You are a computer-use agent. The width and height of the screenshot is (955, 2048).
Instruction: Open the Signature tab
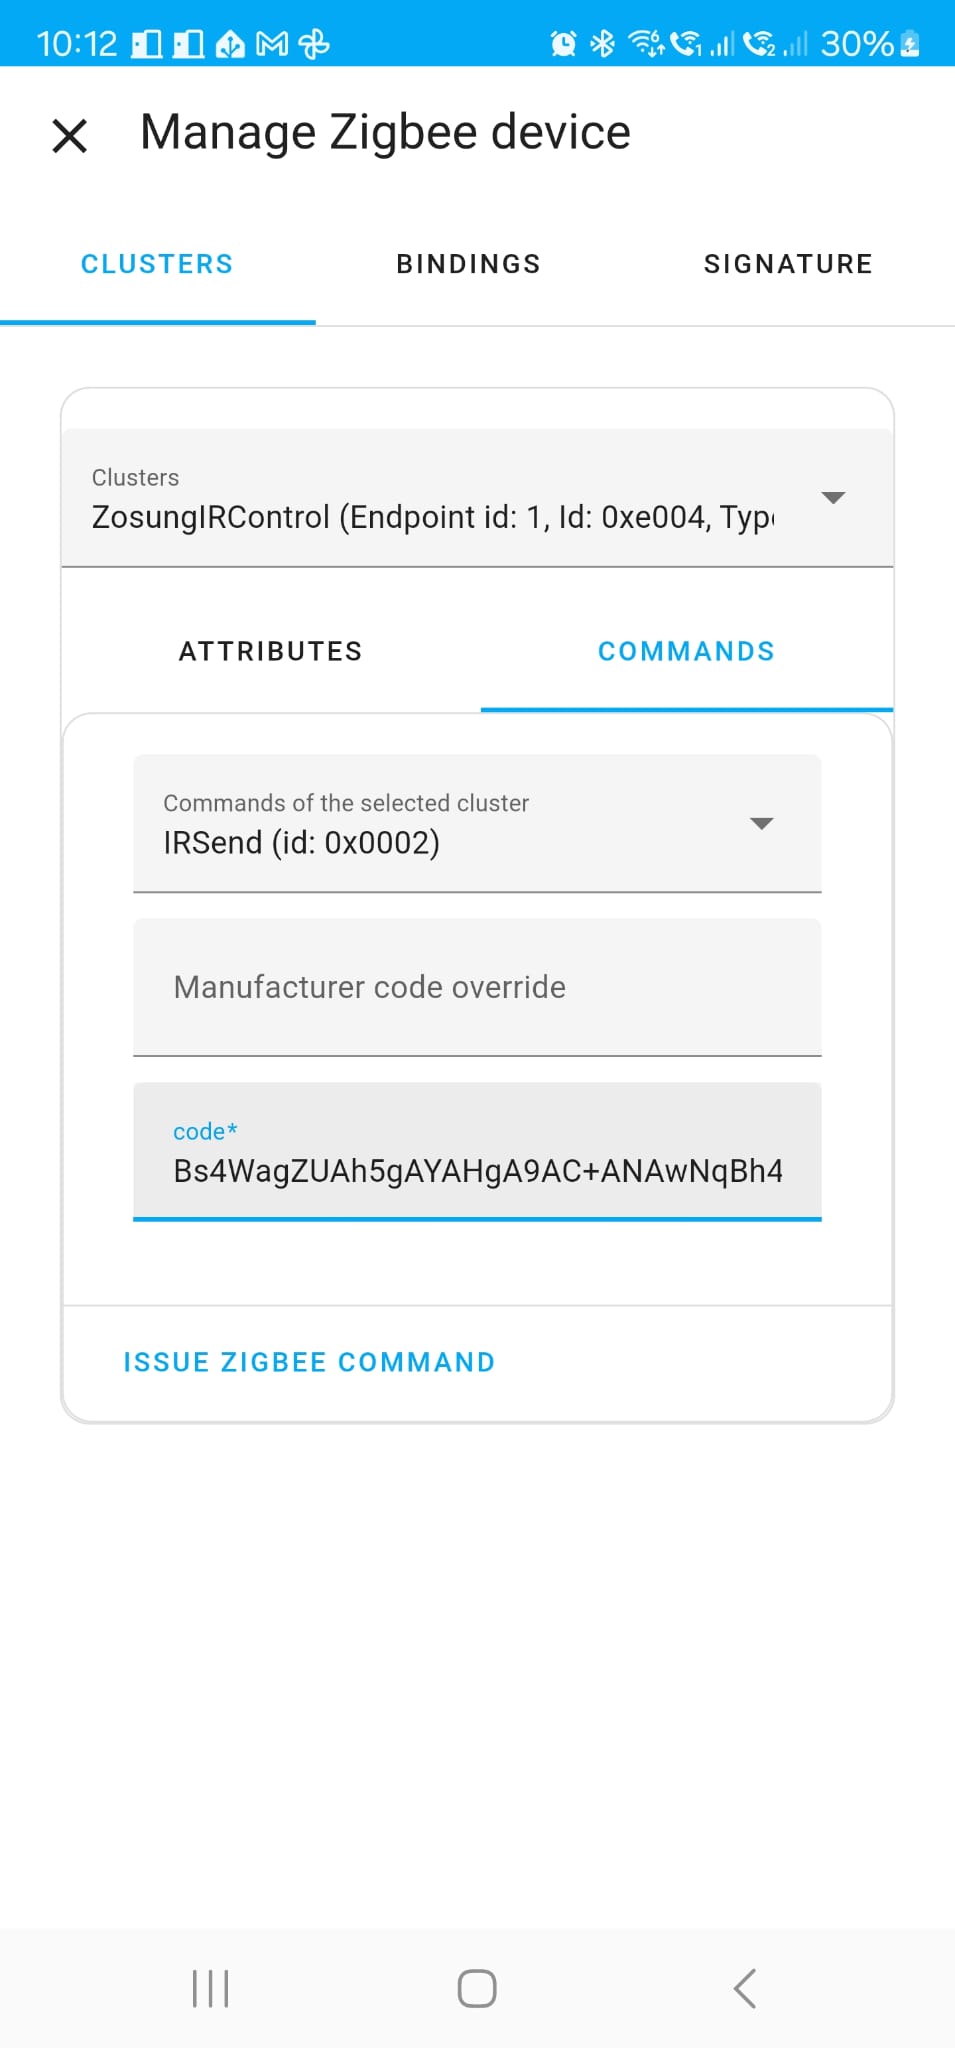click(788, 264)
